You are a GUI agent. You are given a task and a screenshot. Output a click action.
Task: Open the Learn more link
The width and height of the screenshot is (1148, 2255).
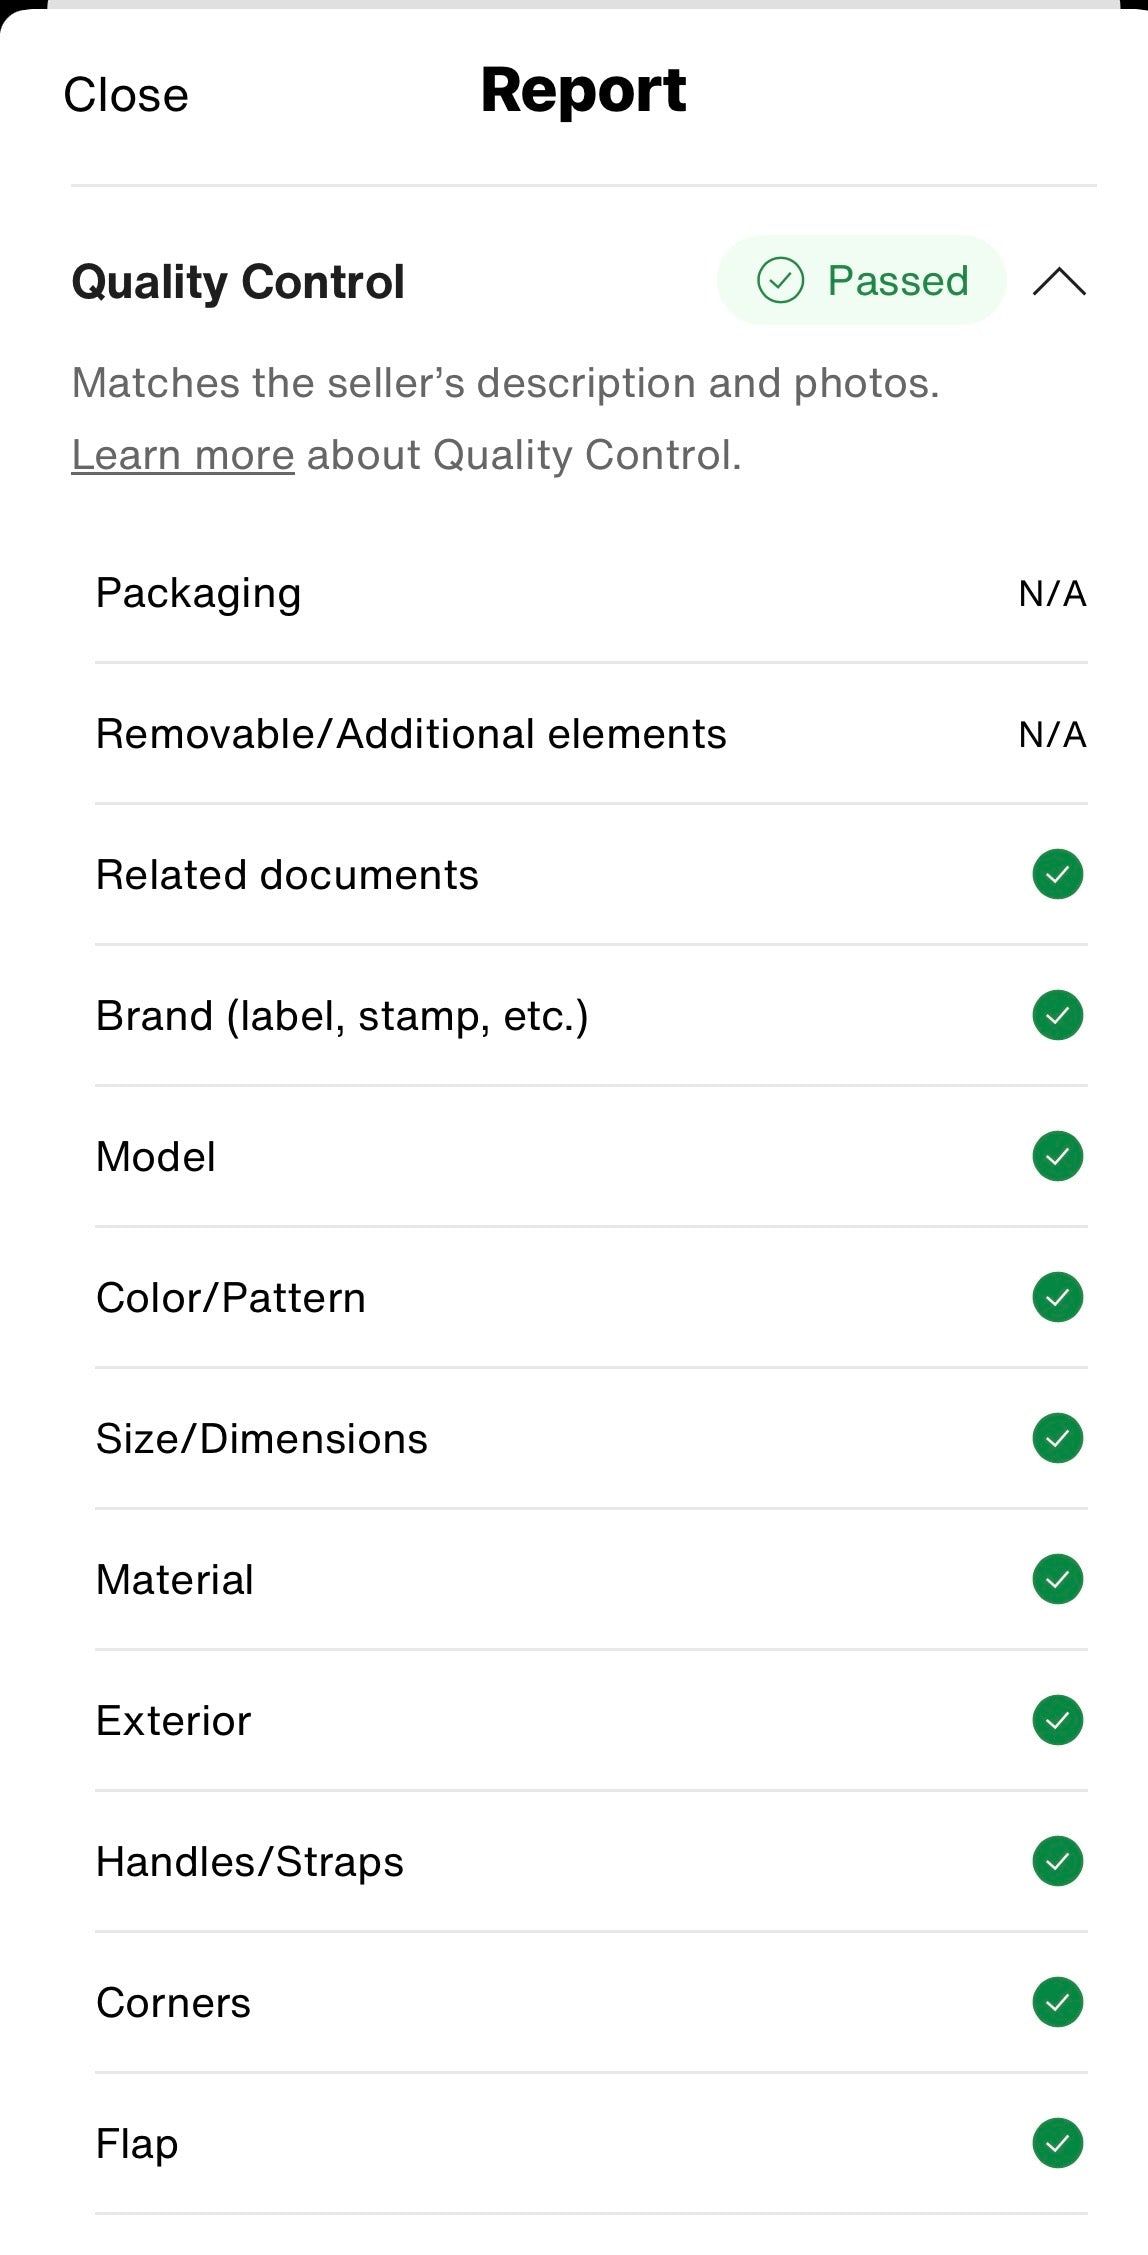[x=183, y=455]
